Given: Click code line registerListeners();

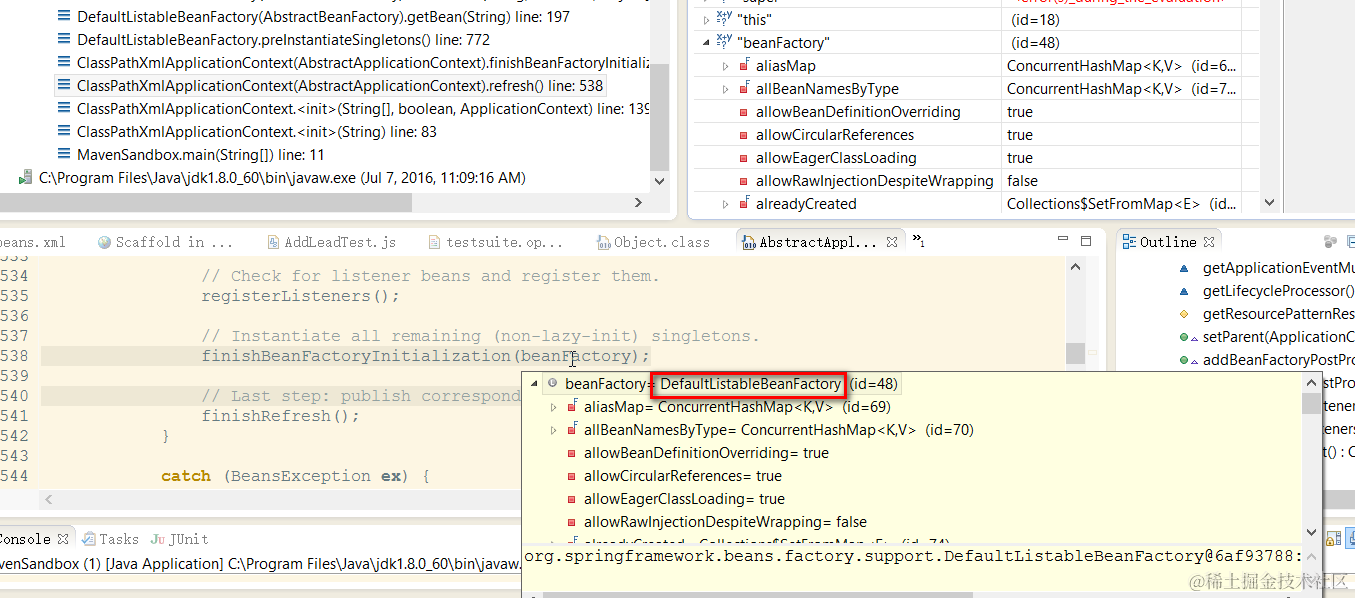Looking at the screenshot, I should [300, 296].
